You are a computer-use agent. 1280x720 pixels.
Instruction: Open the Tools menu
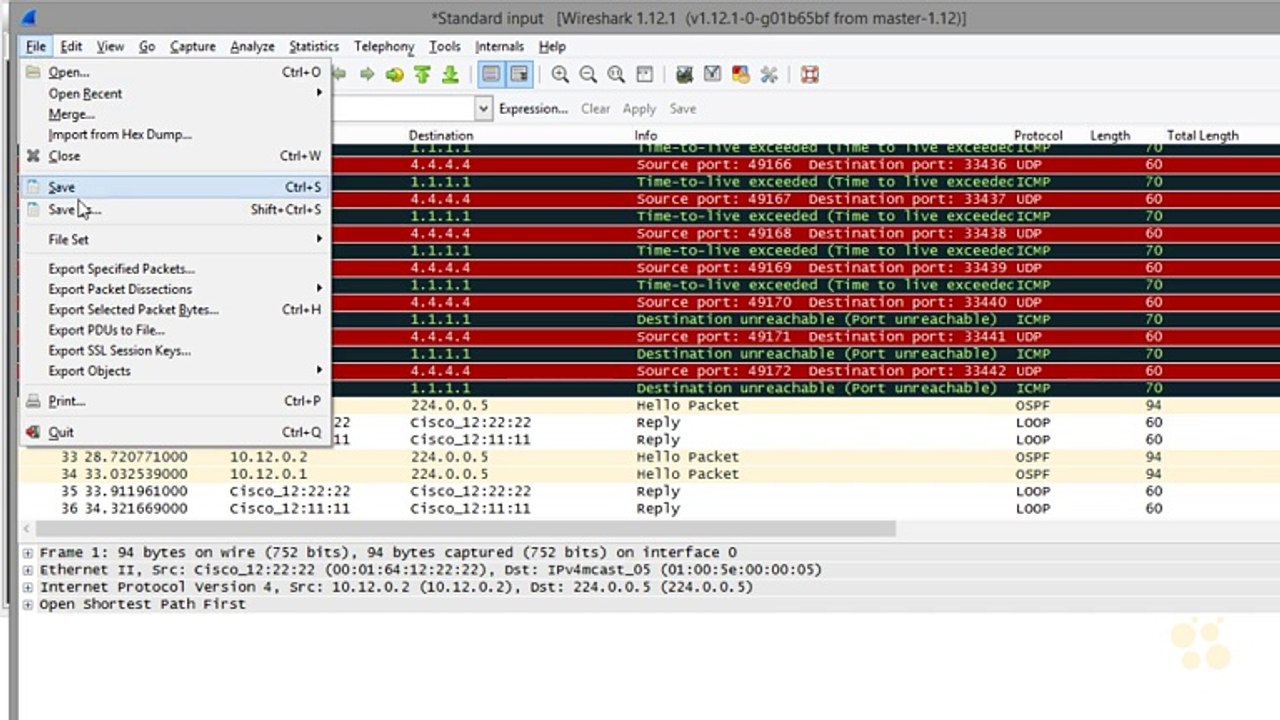pyautogui.click(x=445, y=46)
